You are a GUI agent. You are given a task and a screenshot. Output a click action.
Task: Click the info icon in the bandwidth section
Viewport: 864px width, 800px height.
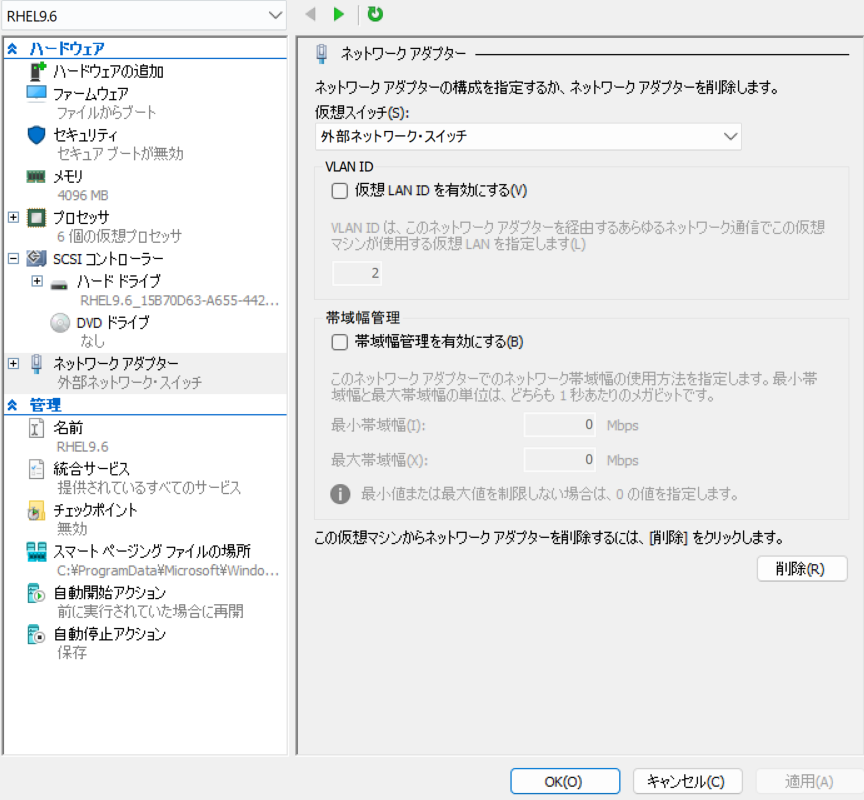[340, 494]
